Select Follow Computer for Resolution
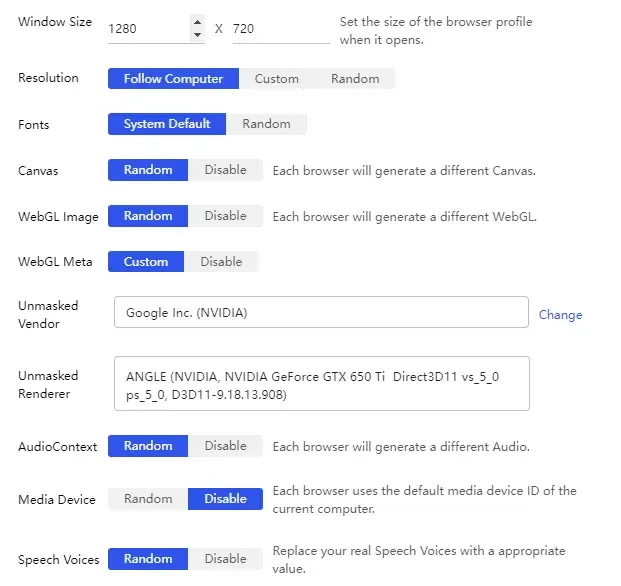The image size is (621, 586). (173, 79)
